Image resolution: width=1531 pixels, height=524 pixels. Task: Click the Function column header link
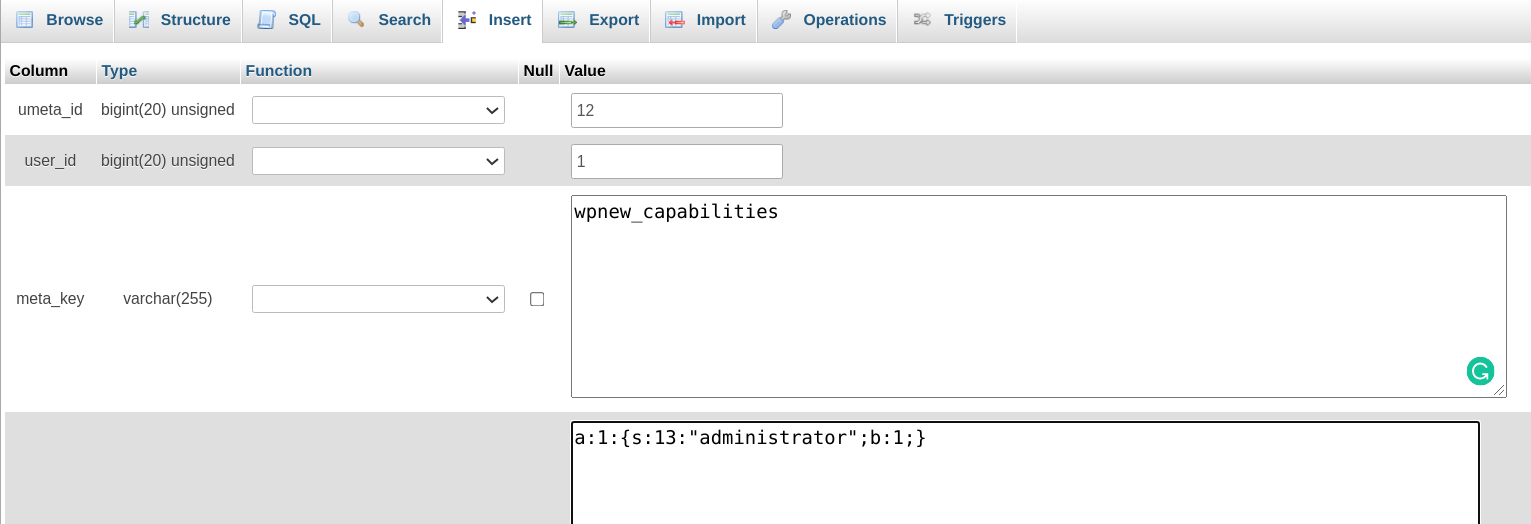tap(279, 71)
